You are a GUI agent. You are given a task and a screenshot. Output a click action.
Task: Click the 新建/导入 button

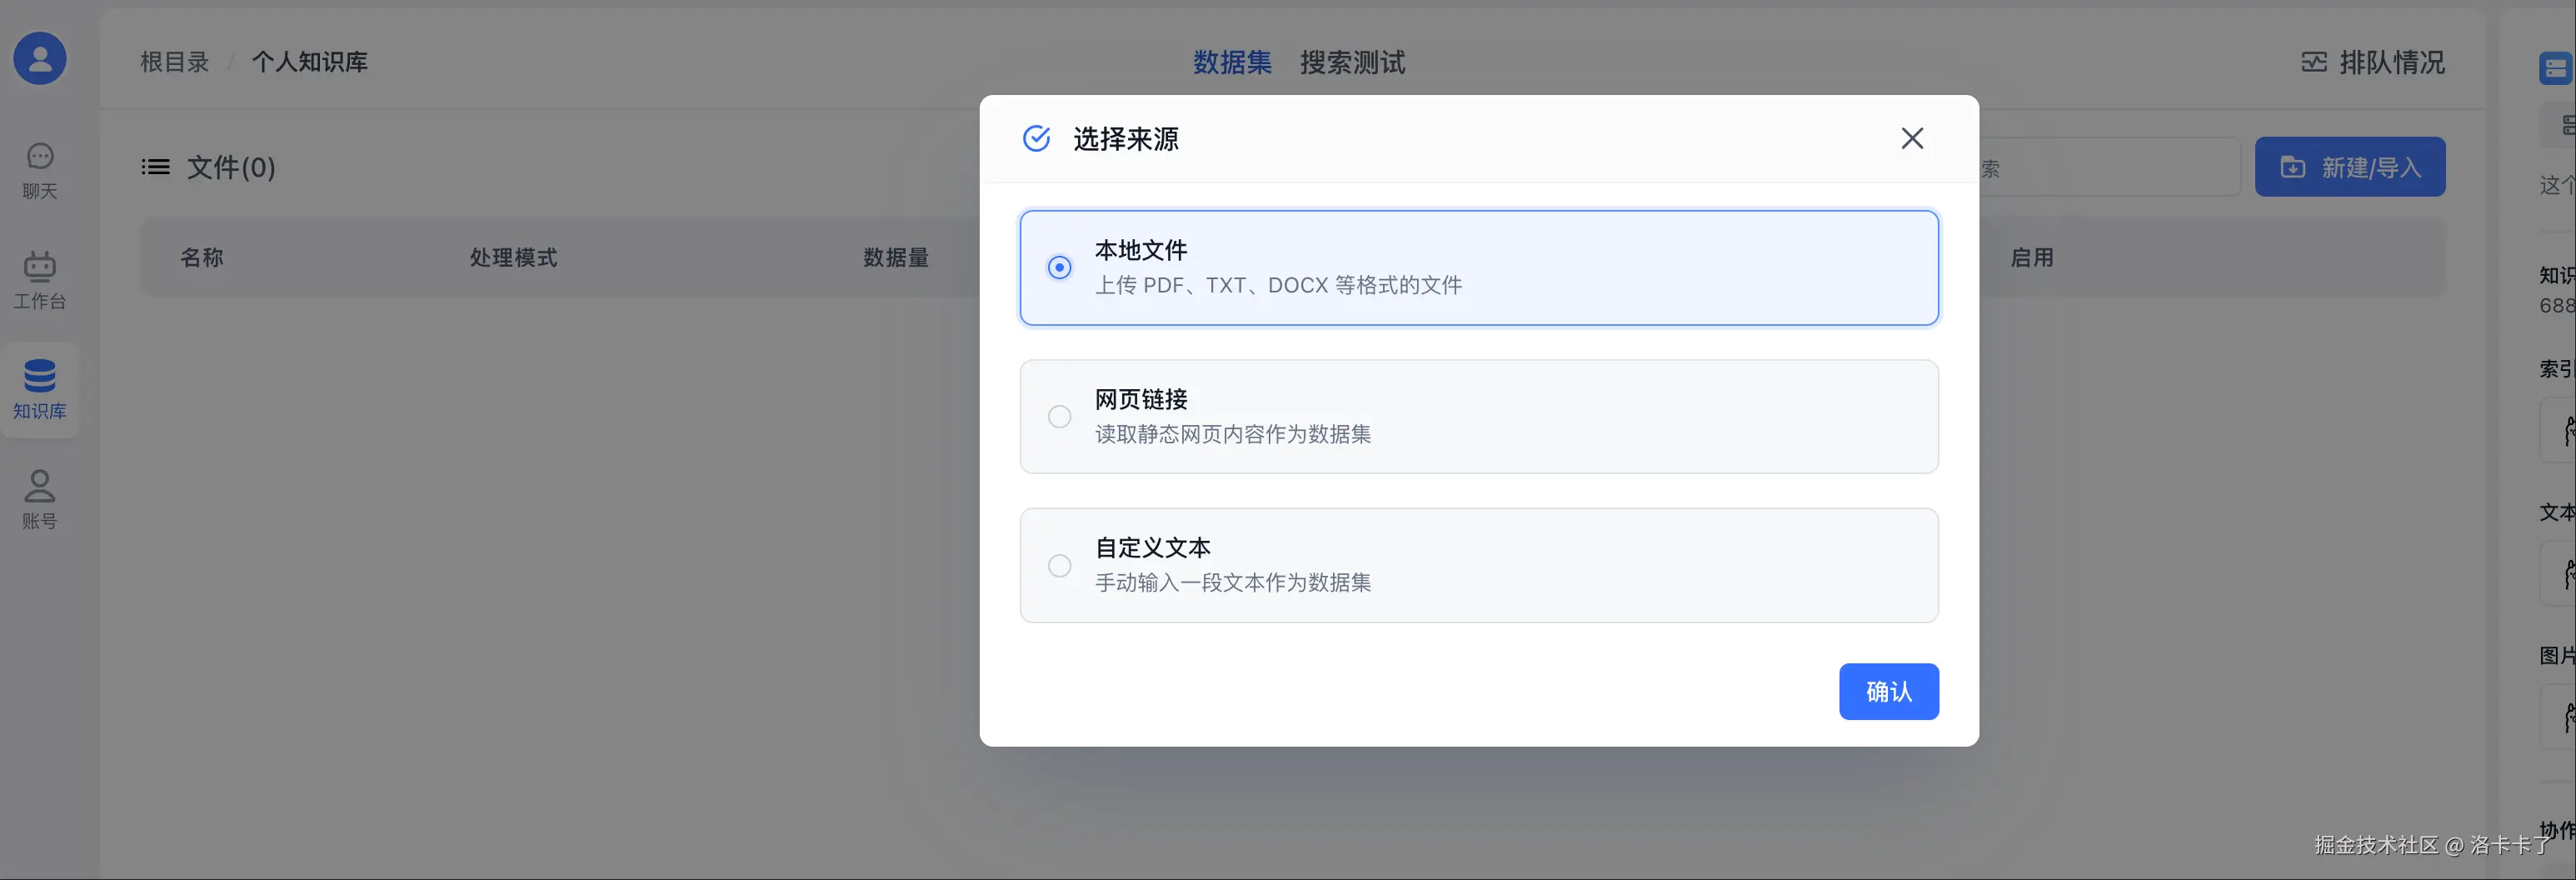2349,167
